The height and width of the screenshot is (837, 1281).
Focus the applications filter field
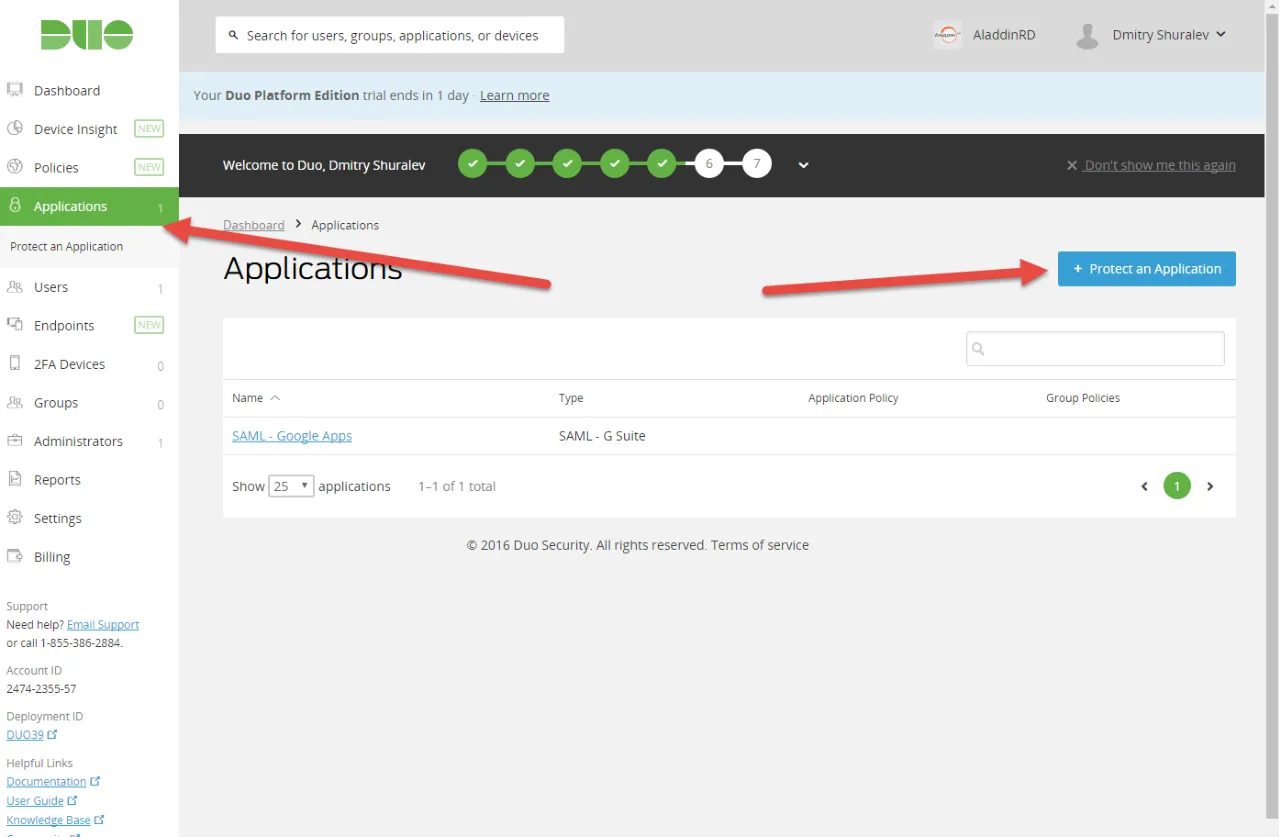click(x=1095, y=348)
